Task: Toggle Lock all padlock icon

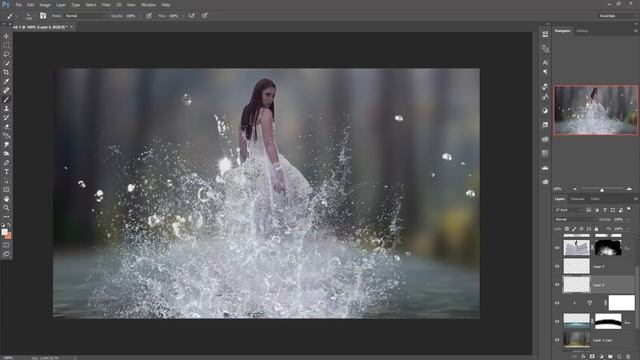Action: pos(596,229)
